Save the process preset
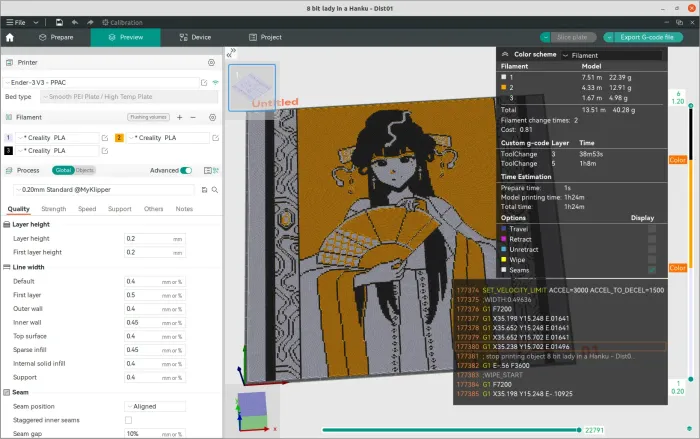 [x=204, y=190]
